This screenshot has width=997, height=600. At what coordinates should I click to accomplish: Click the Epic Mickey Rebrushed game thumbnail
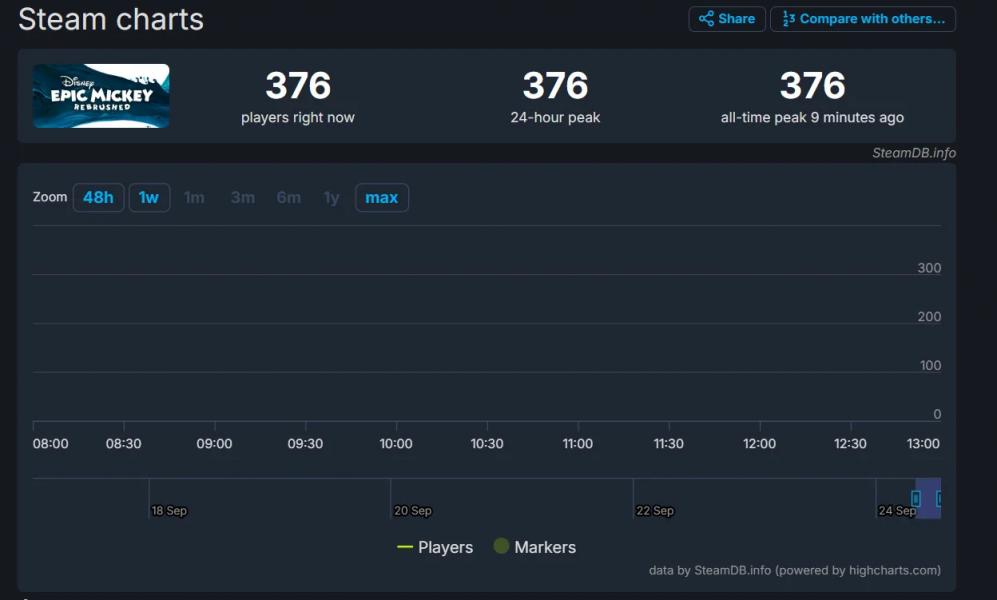pyautogui.click(x=101, y=96)
